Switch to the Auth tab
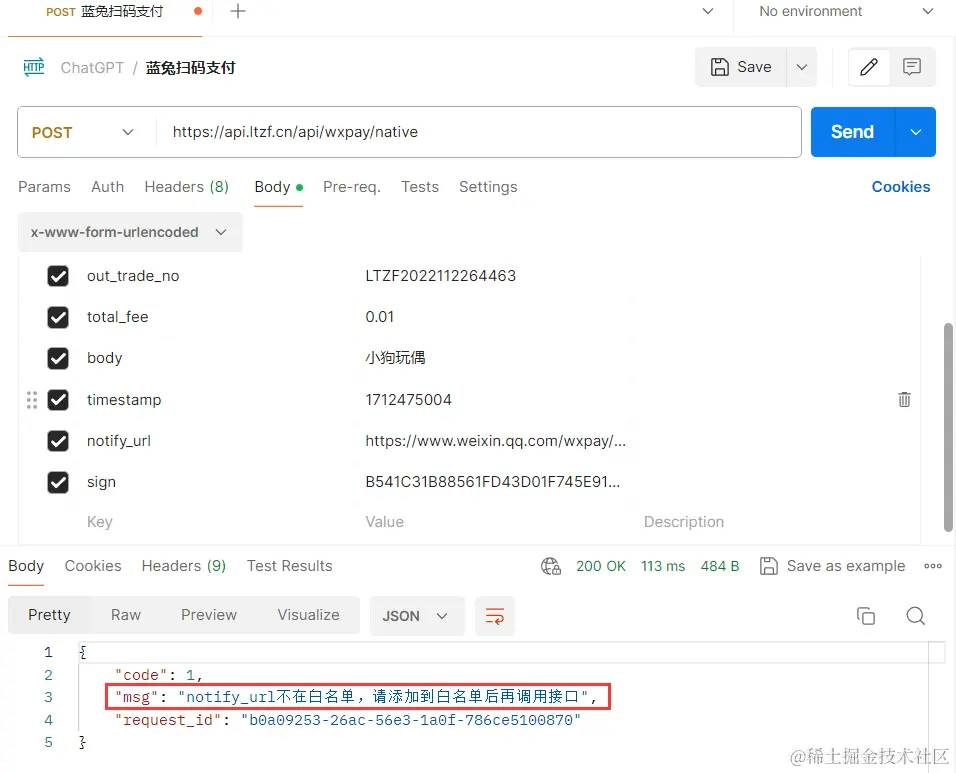Screen dimensions: 956x773 107,187
